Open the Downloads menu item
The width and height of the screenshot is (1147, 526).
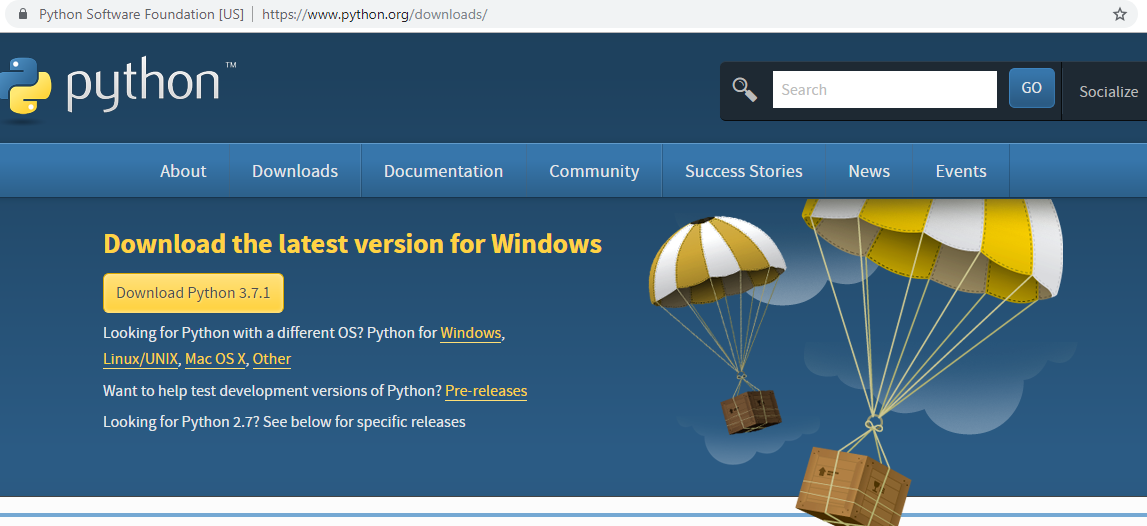[x=295, y=170]
